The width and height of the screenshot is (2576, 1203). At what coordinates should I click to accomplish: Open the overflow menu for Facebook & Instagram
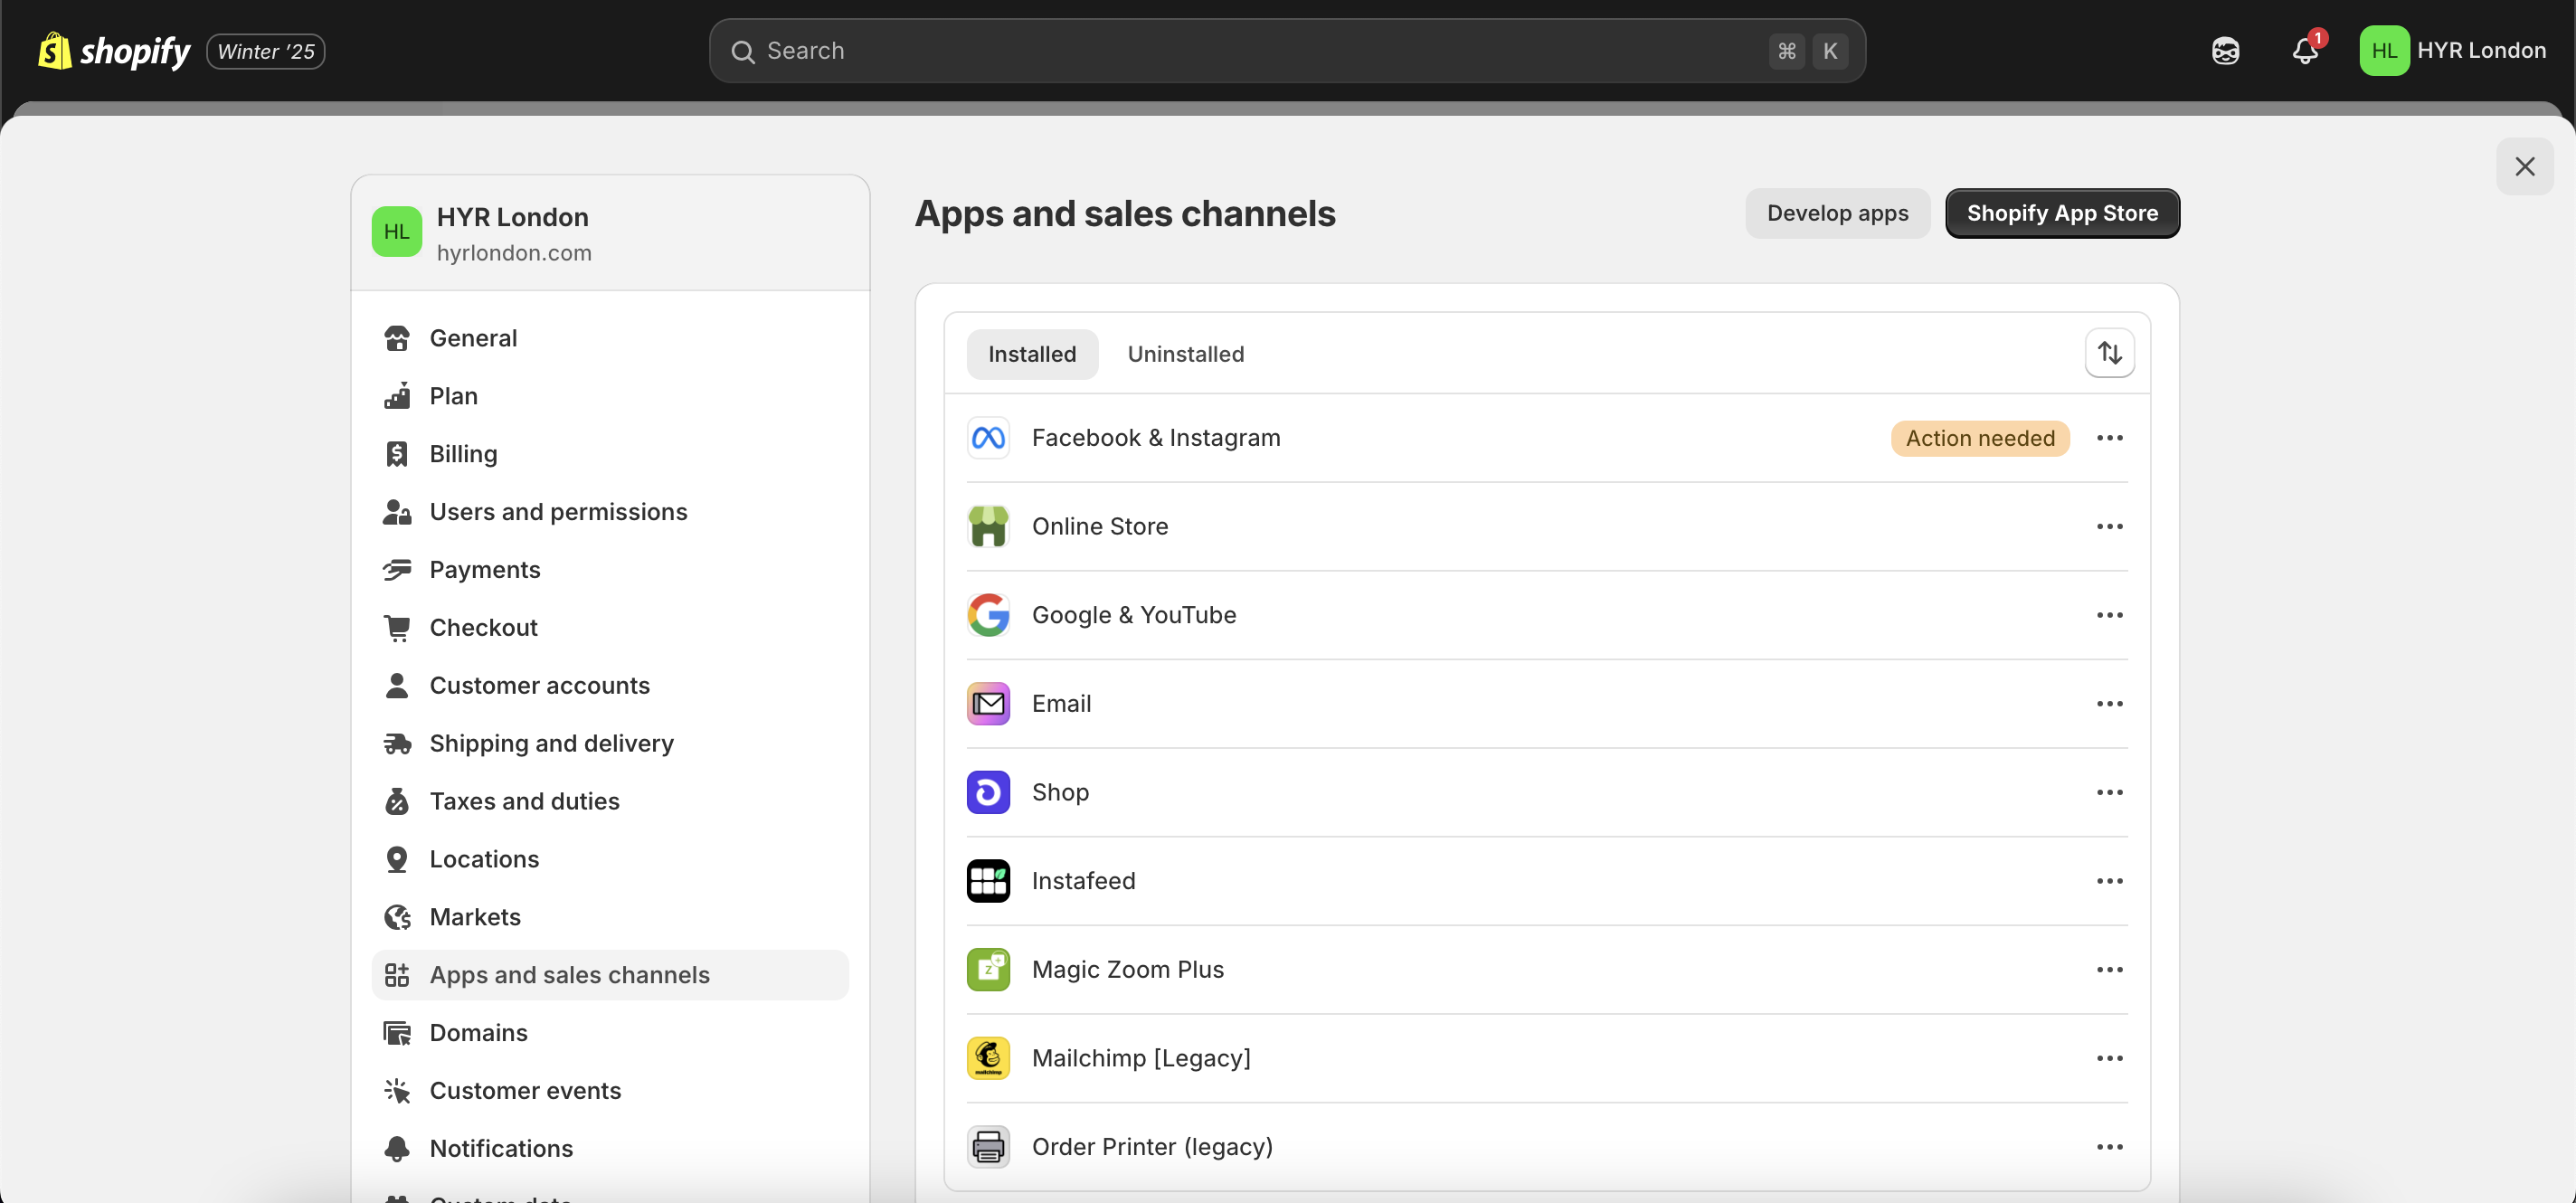click(2109, 437)
